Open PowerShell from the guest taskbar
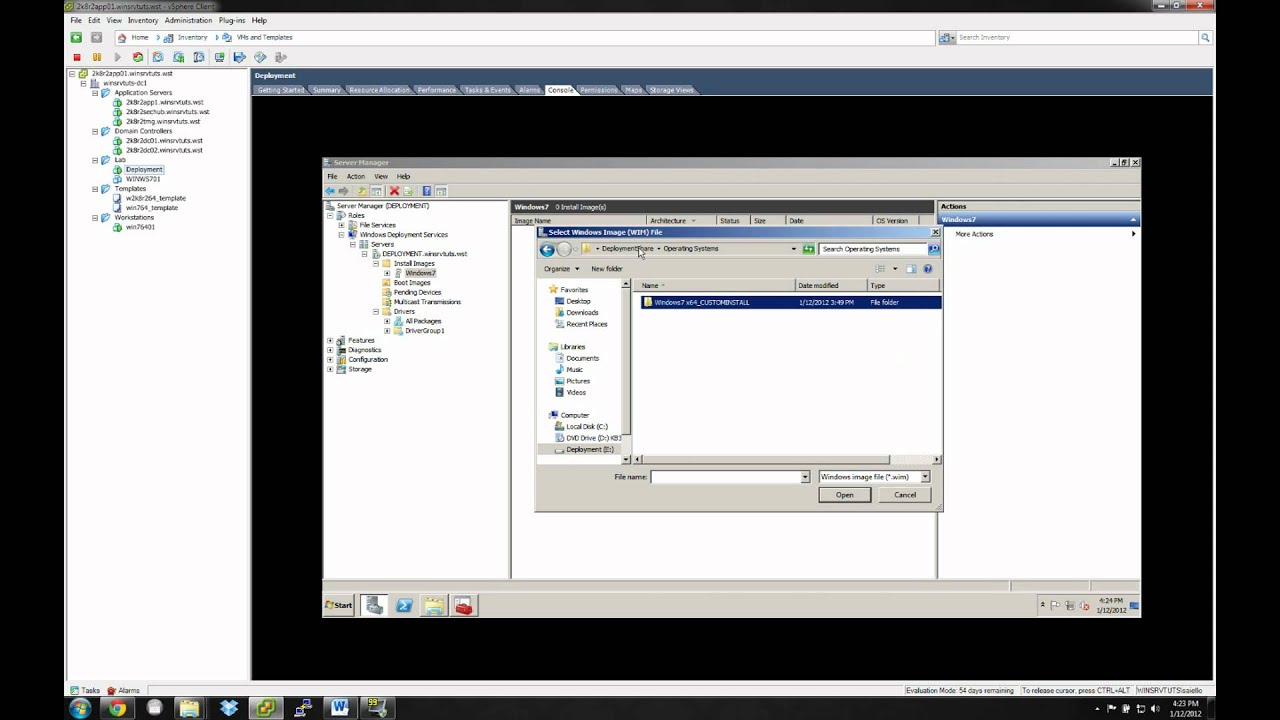1280x720 pixels. 404,605
